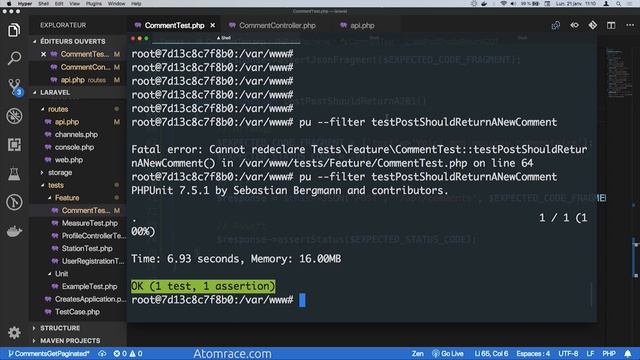Change encoding via UTF-8 in status bar
The image size is (640, 360).
(568, 353)
